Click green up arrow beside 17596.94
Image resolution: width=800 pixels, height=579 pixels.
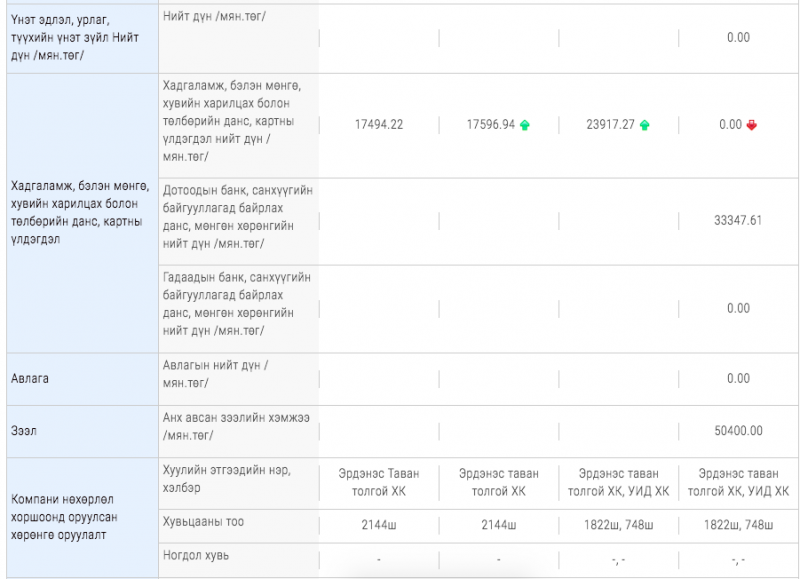524,125
